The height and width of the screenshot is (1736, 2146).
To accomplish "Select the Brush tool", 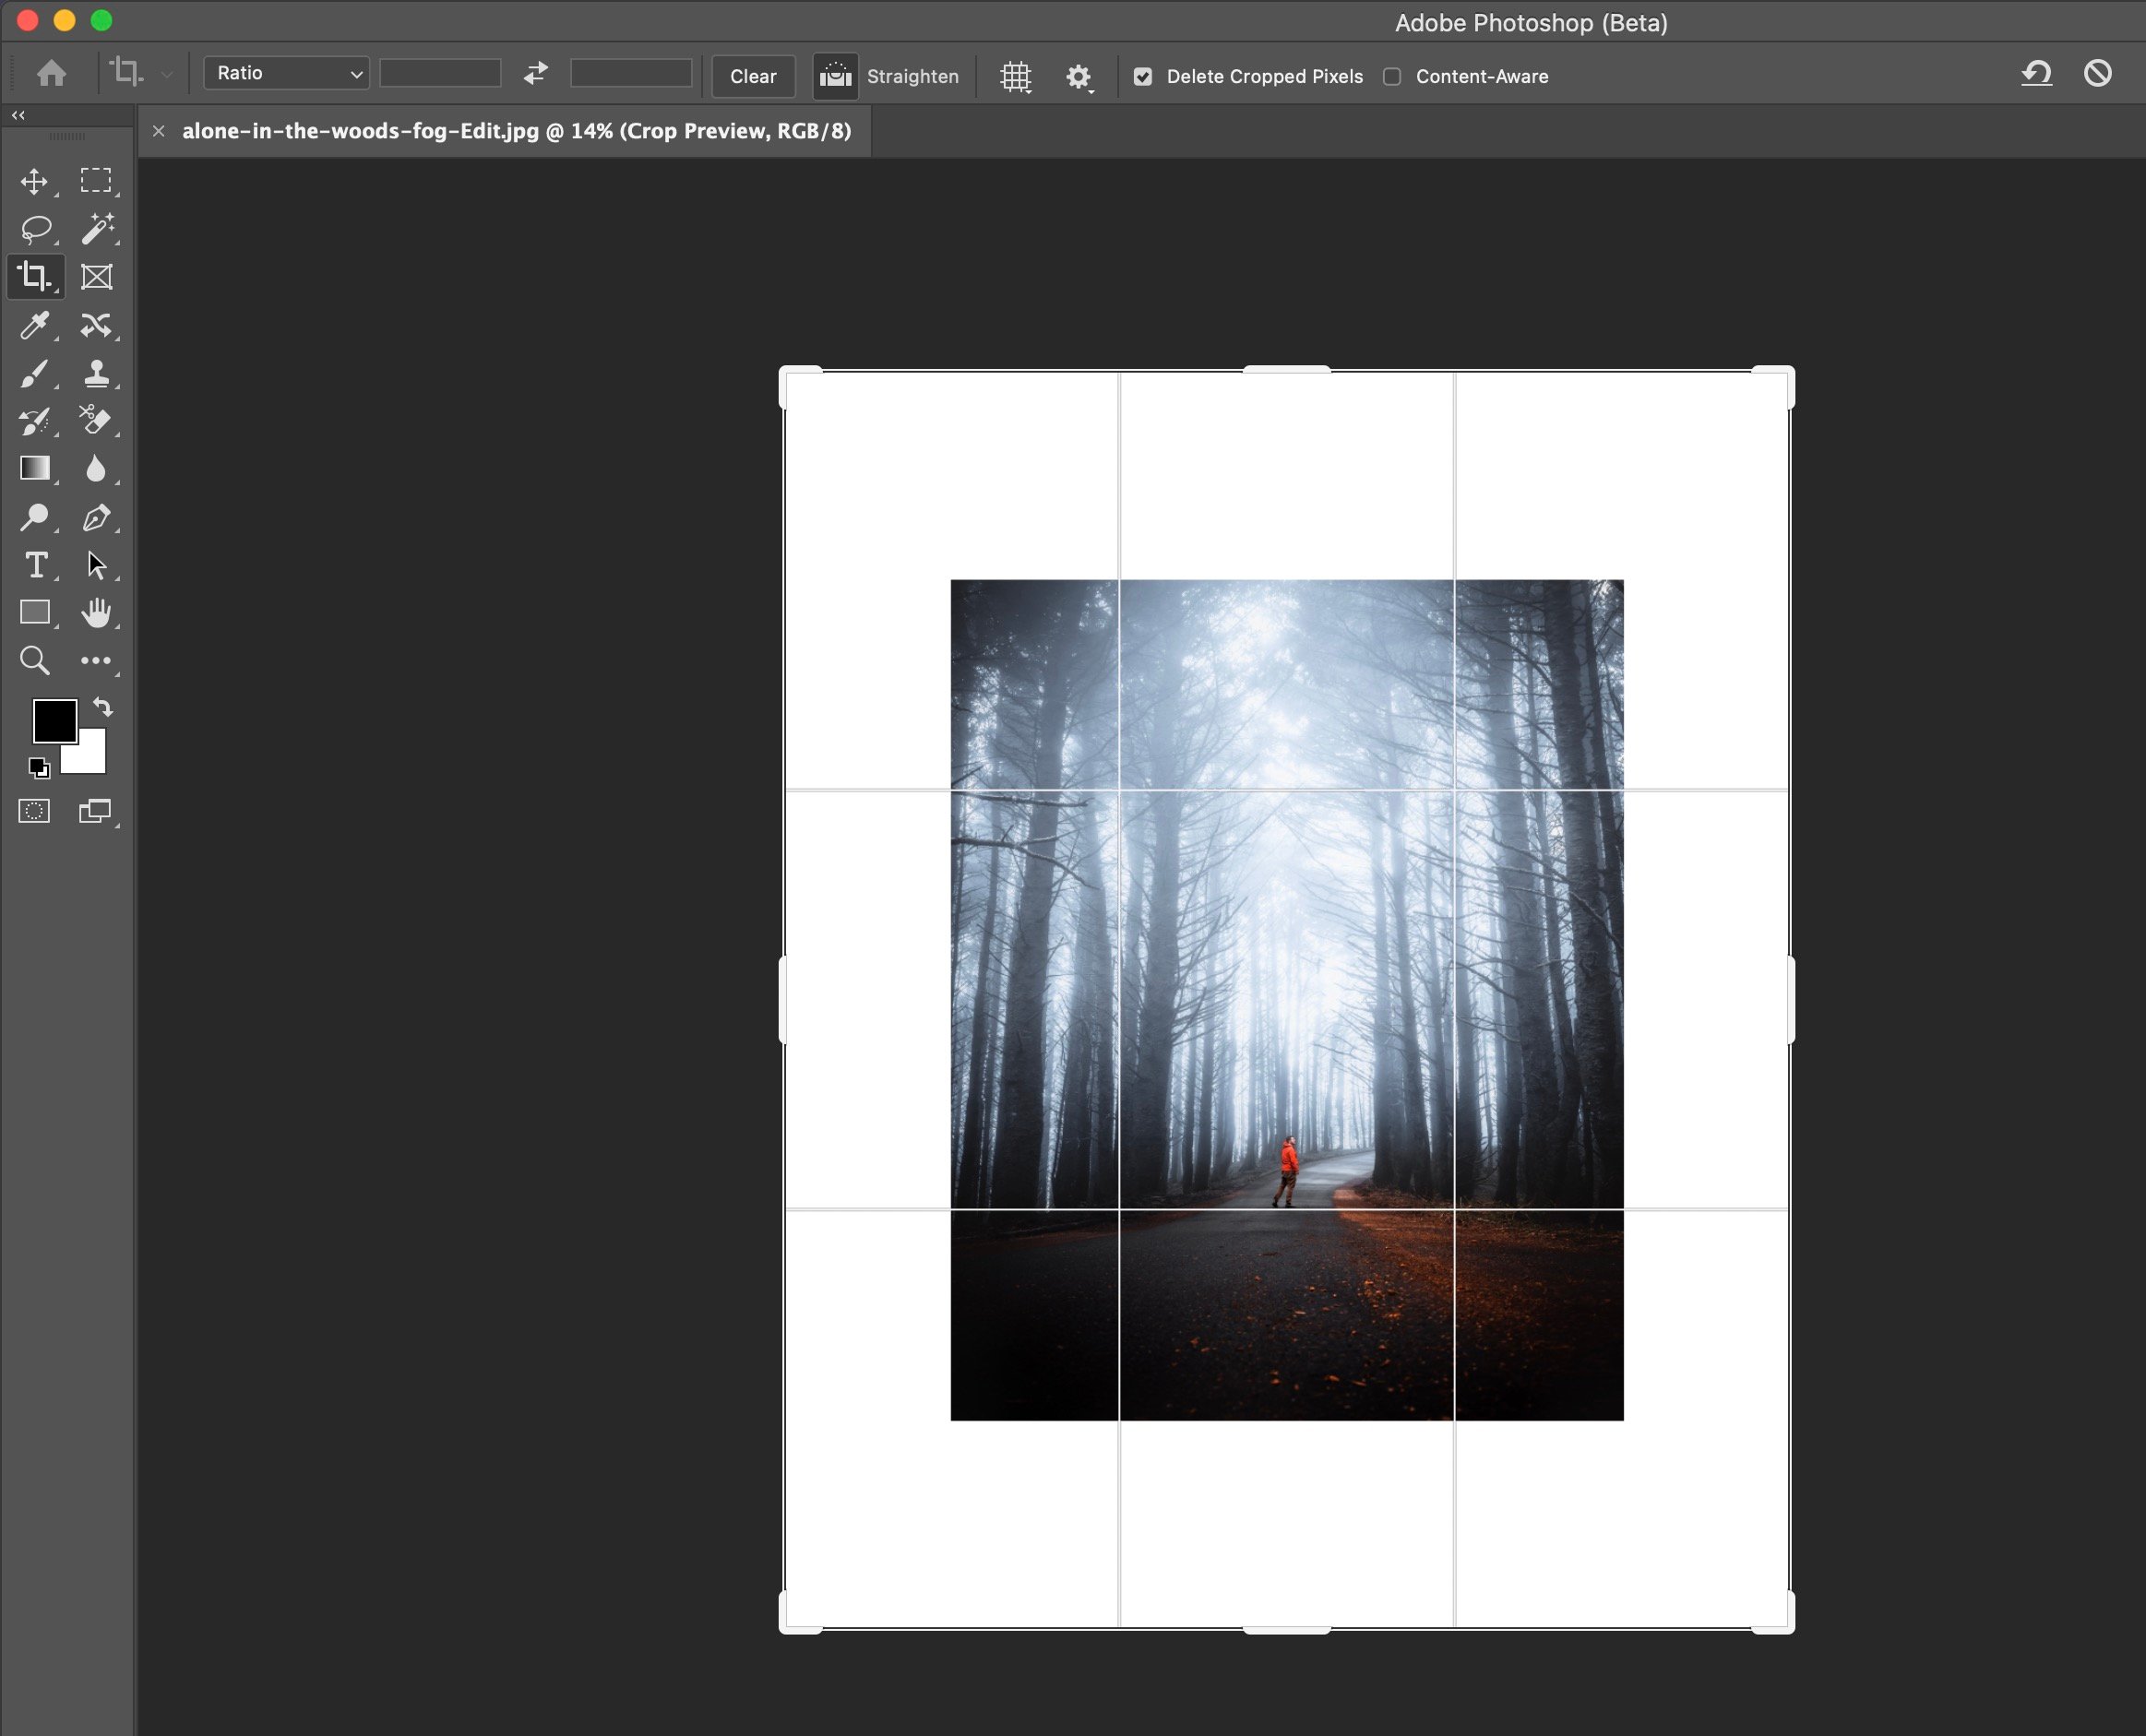I will tap(33, 372).
